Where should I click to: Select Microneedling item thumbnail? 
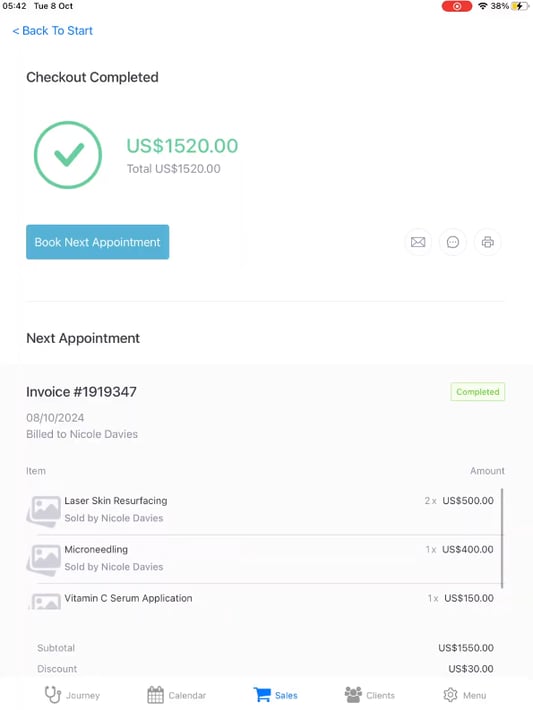click(43, 560)
